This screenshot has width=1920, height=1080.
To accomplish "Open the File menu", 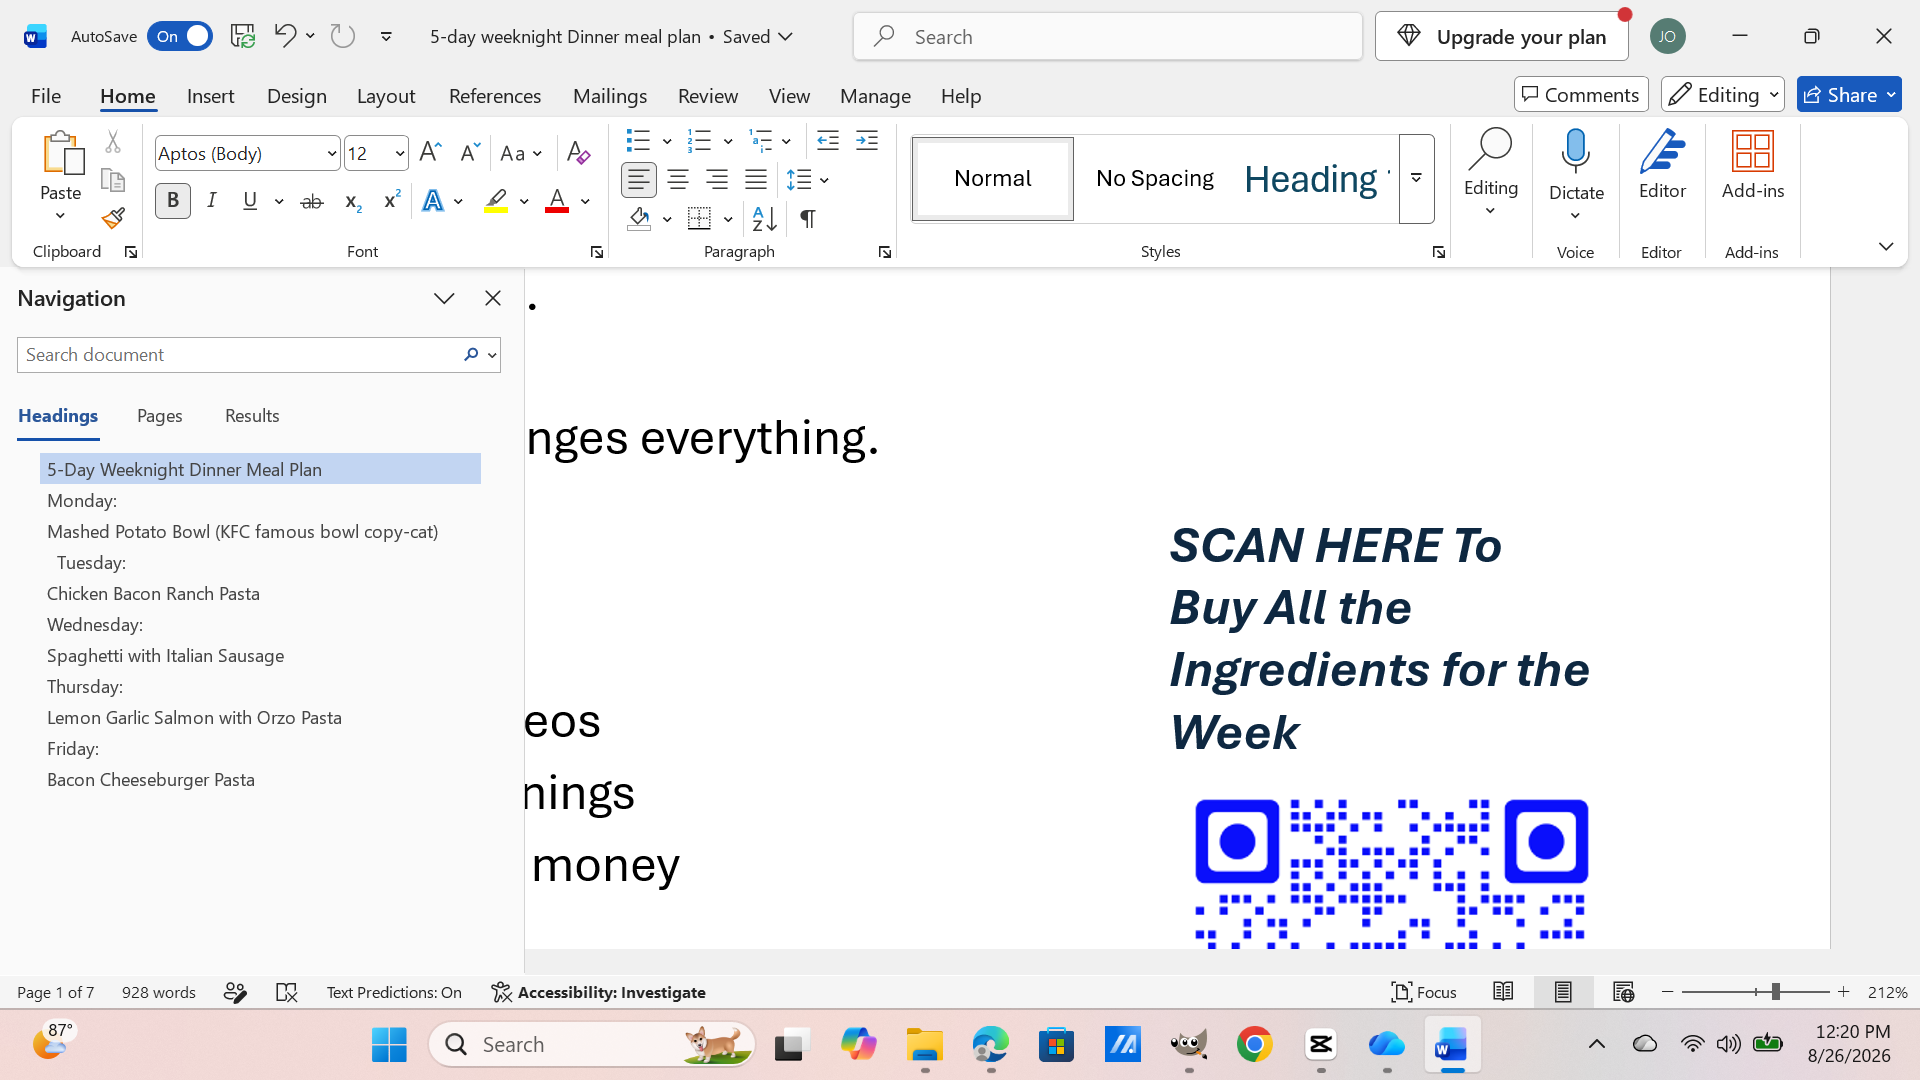I will tap(46, 95).
